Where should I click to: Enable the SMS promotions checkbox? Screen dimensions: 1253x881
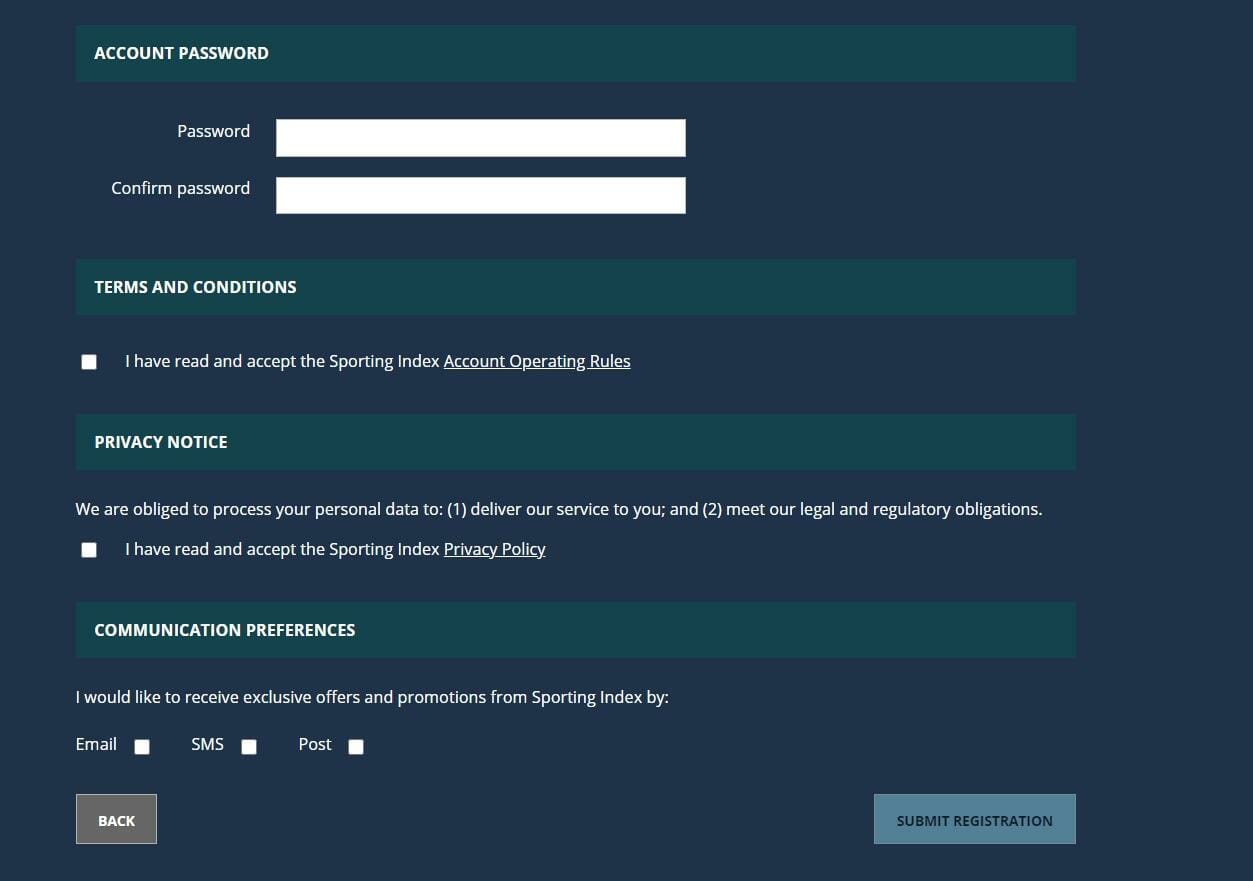click(249, 747)
